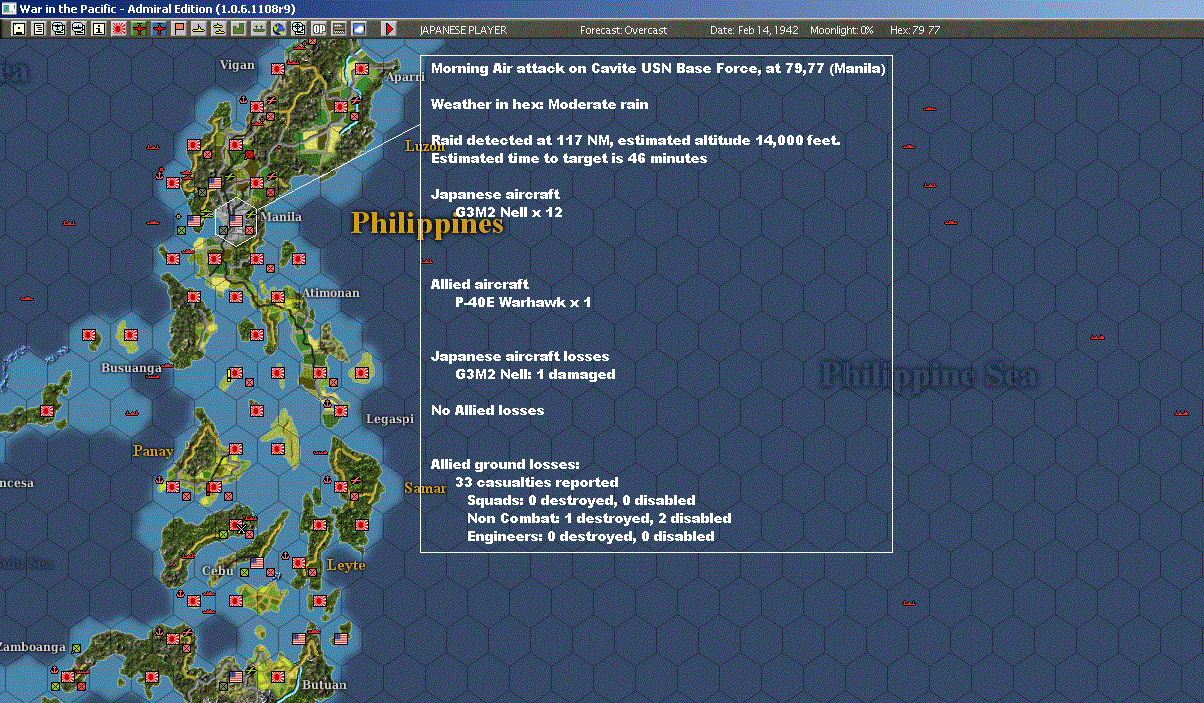
Task: Click the double yellow ships toolbar icon
Action: coord(218,29)
